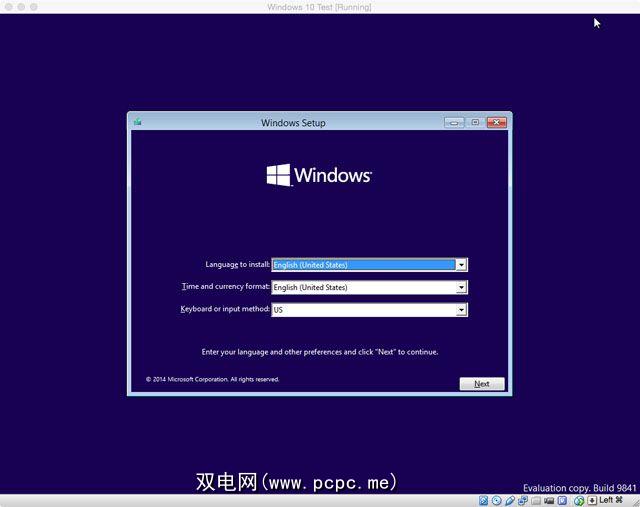Close the Windows Setup dialog

pos(497,122)
